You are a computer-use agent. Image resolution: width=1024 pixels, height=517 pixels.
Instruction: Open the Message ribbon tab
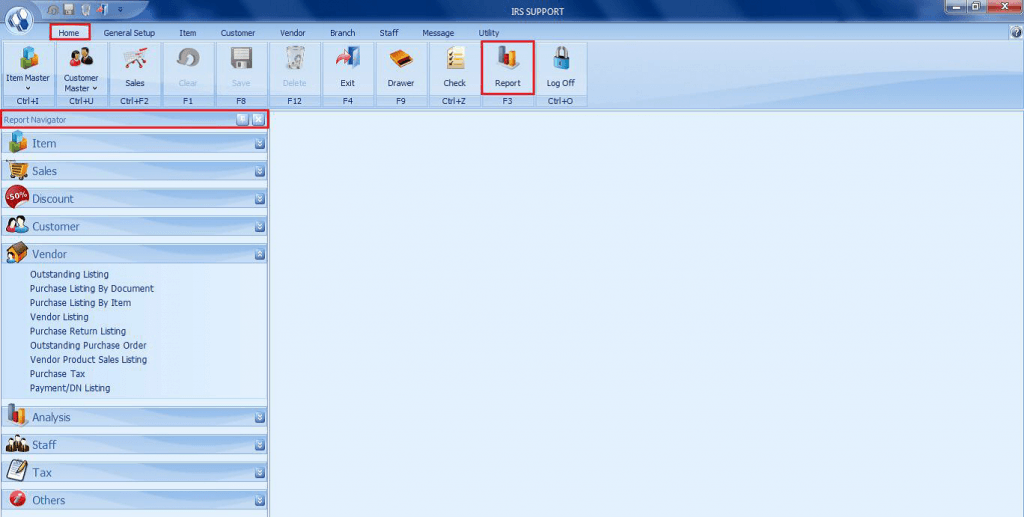pyautogui.click(x=438, y=33)
